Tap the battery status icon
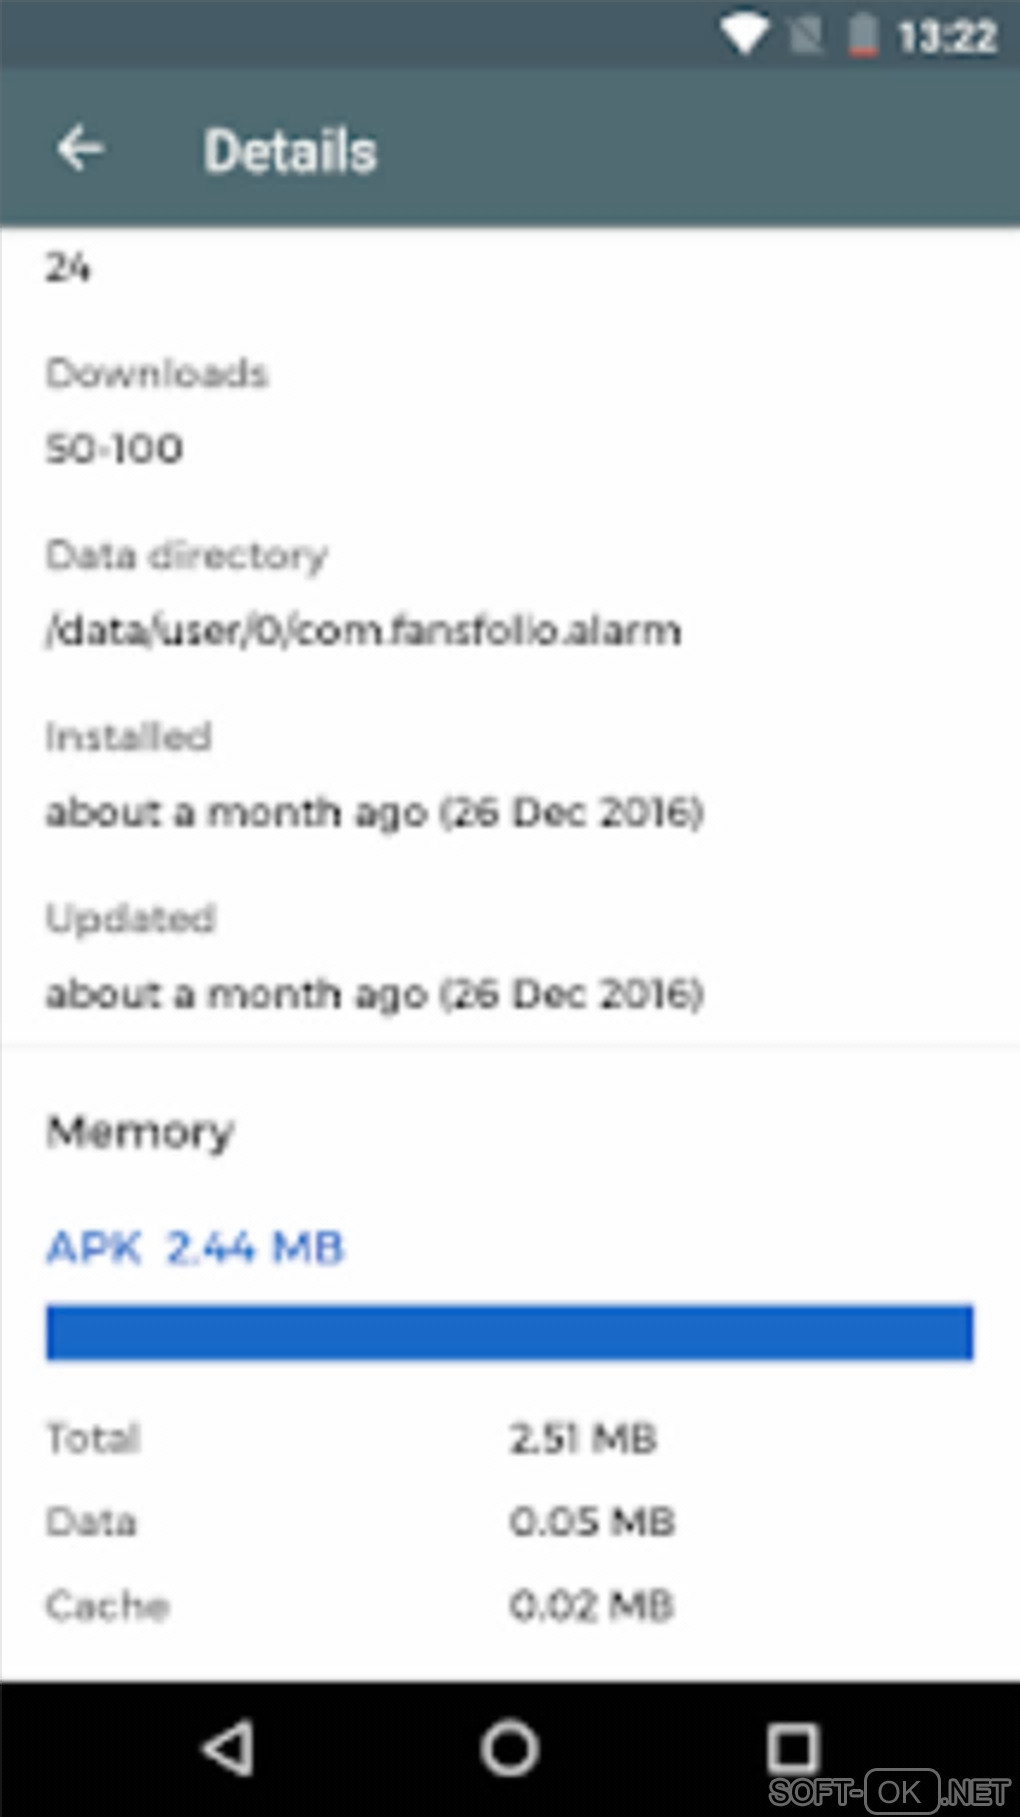The width and height of the screenshot is (1020, 1817). click(x=863, y=37)
